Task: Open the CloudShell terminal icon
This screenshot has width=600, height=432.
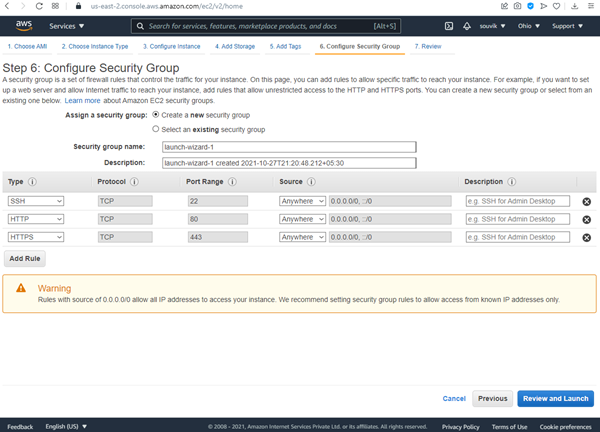Action: coord(449,26)
